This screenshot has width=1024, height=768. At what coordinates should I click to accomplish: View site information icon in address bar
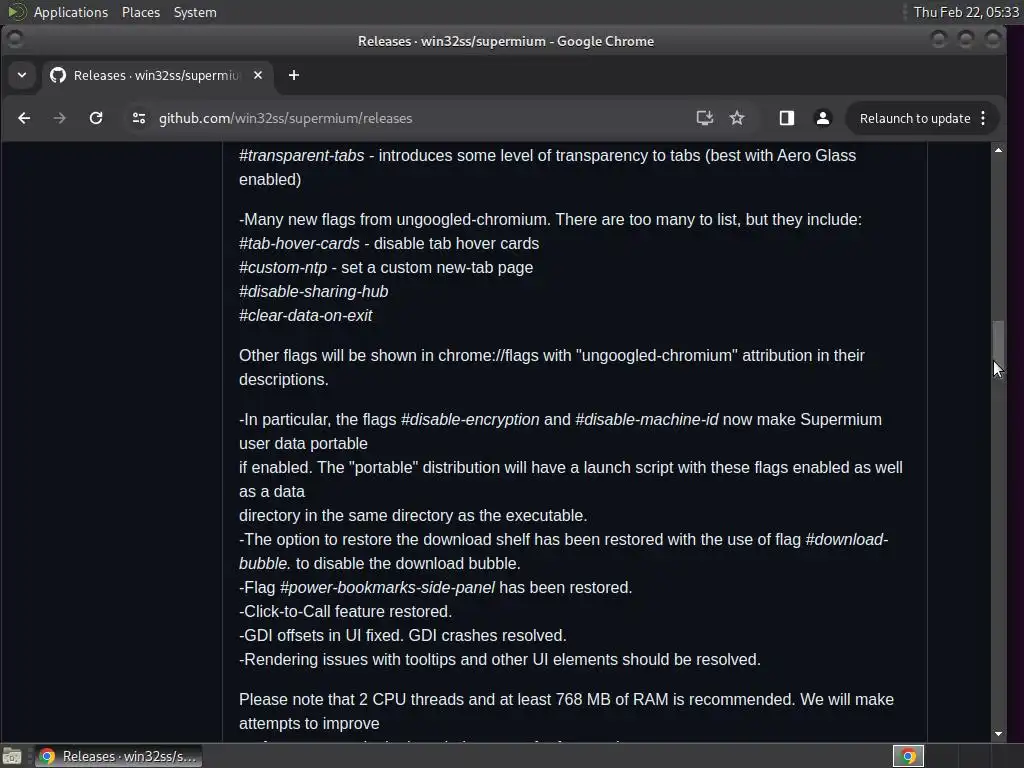click(x=138, y=118)
